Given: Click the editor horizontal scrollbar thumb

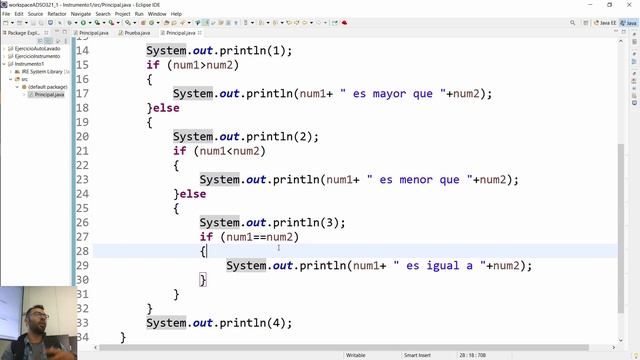Looking at the screenshot, I should (344, 347).
